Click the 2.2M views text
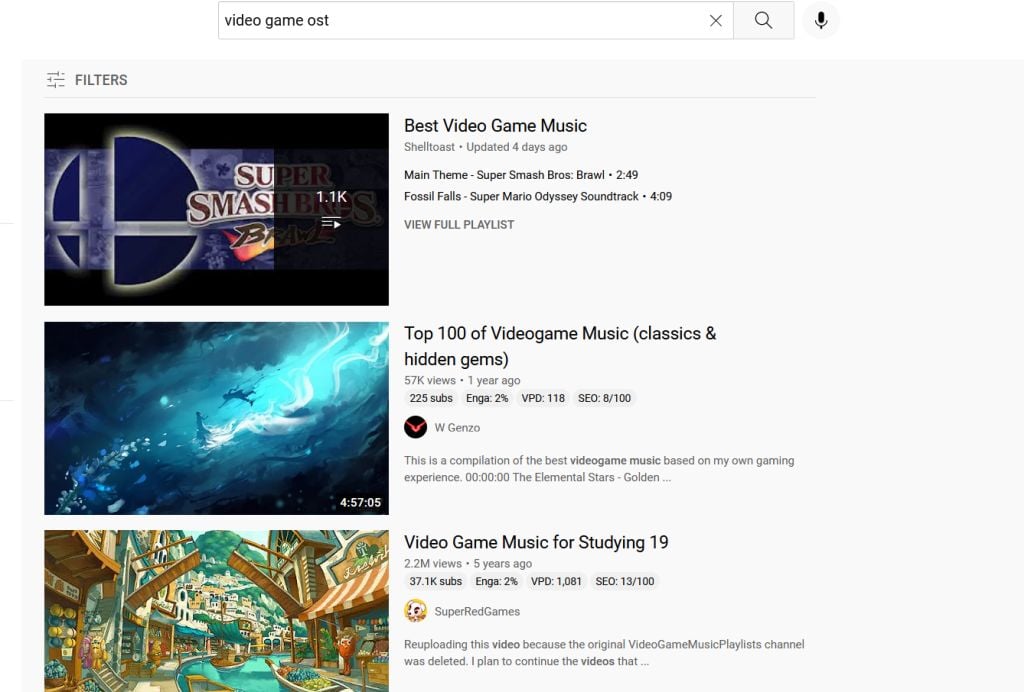Screen dimensions: 1024x692 point(432,563)
